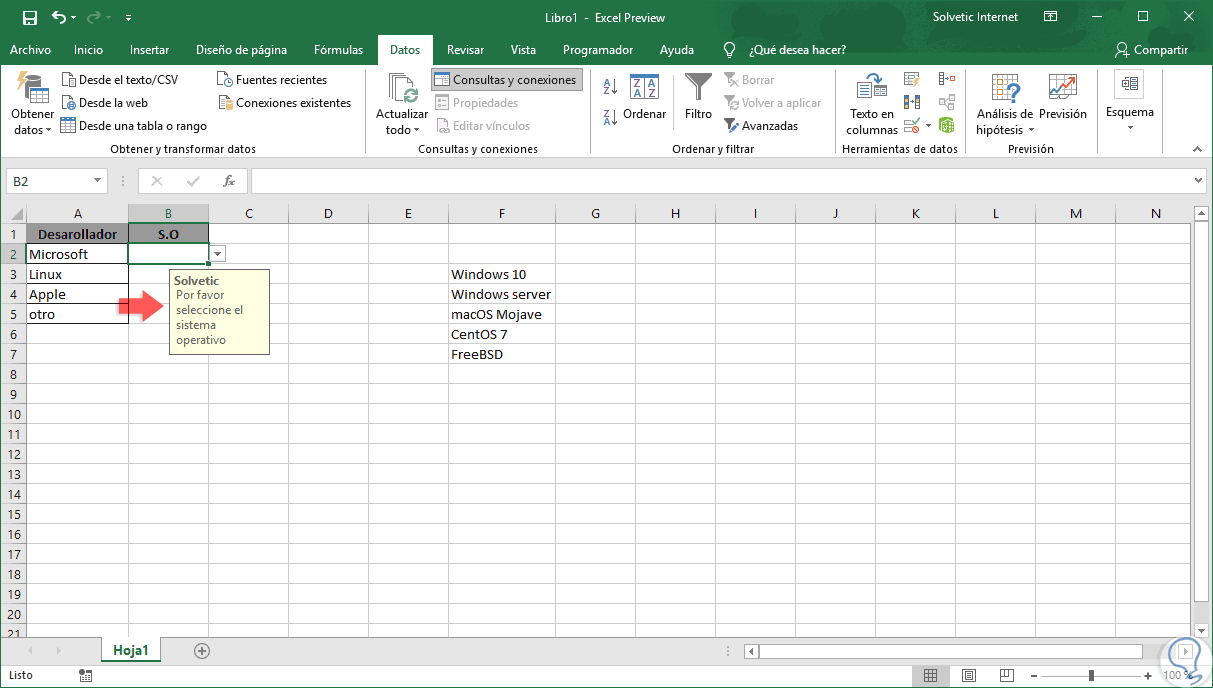Sort descending with the Z-A icon

click(x=610, y=117)
